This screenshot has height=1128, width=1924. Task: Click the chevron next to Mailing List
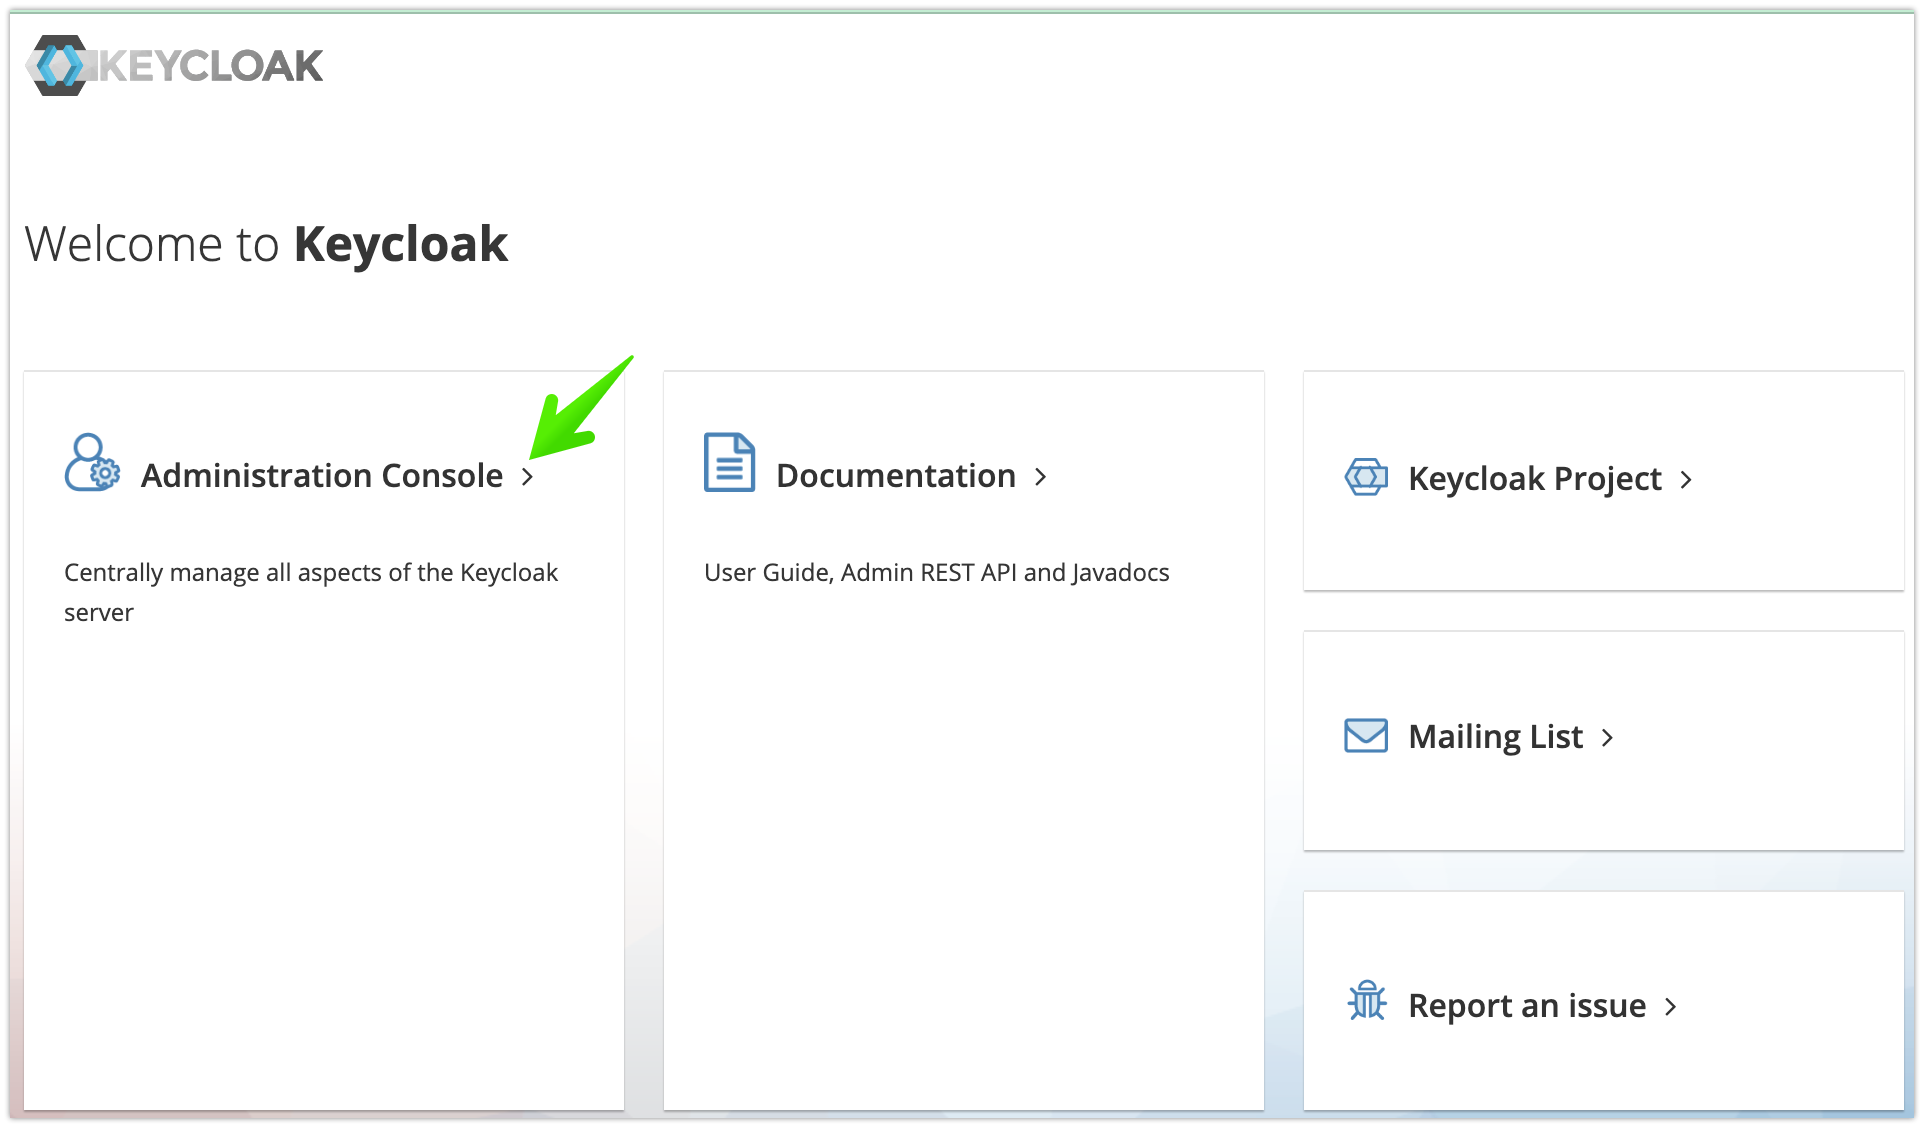coord(1607,738)
